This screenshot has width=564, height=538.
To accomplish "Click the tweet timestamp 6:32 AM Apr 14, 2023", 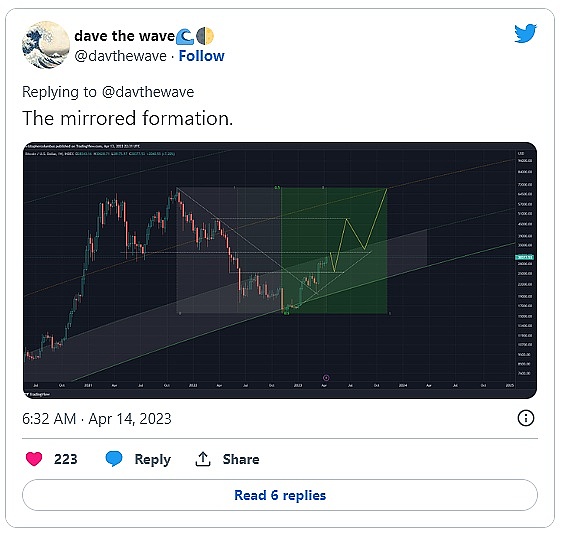I will point(97,419).
